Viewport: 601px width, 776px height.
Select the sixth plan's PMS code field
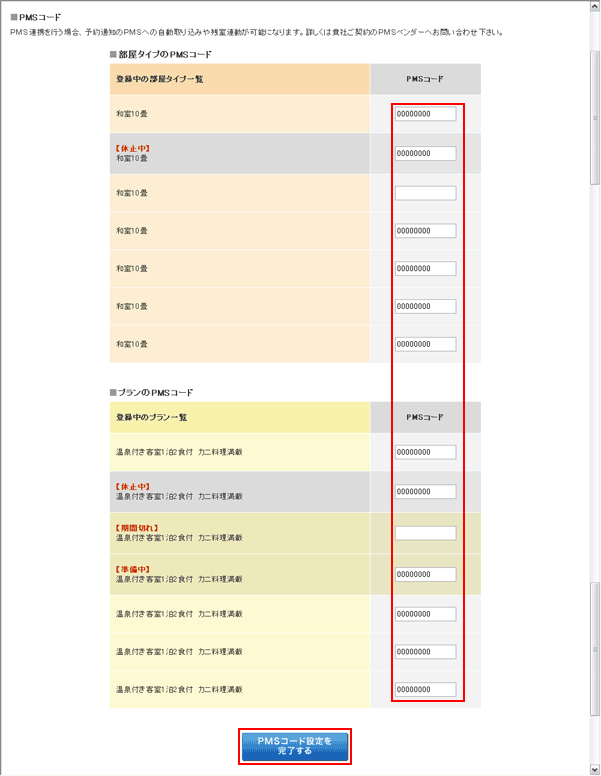425,652
